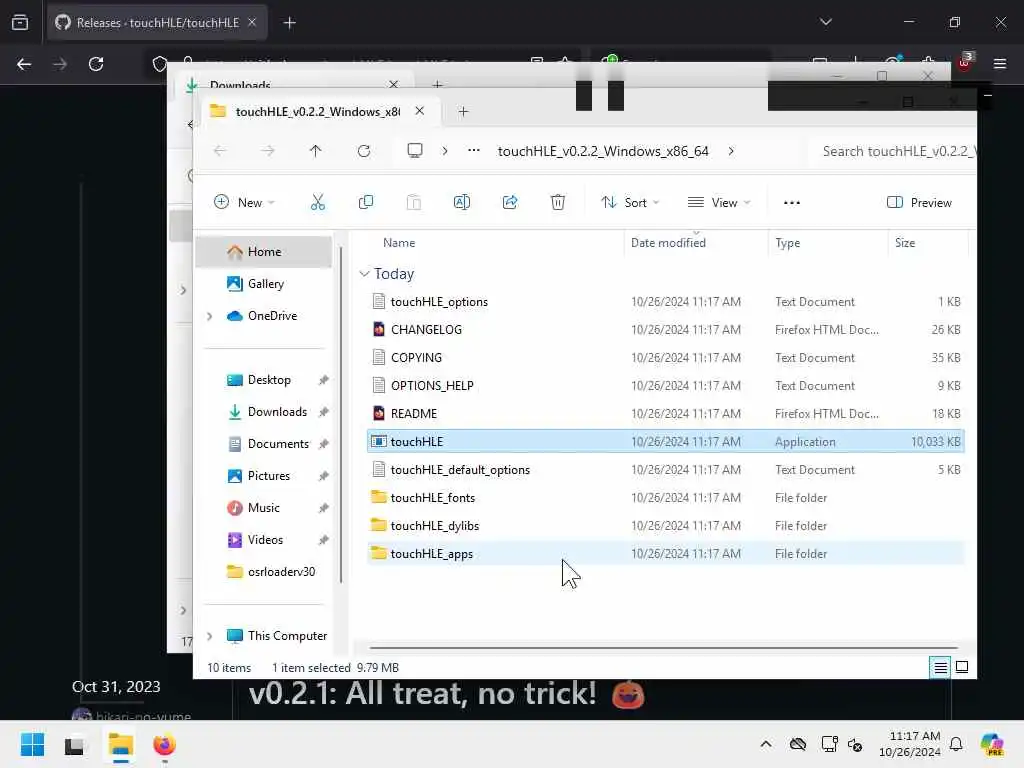This screenshot has width=1024, height=768.
Task: Expand breadcrumb chevron after touchHLE_v0.2.2_Windows_x86_64
Action: pyautogui.click(x=731, y=151)
